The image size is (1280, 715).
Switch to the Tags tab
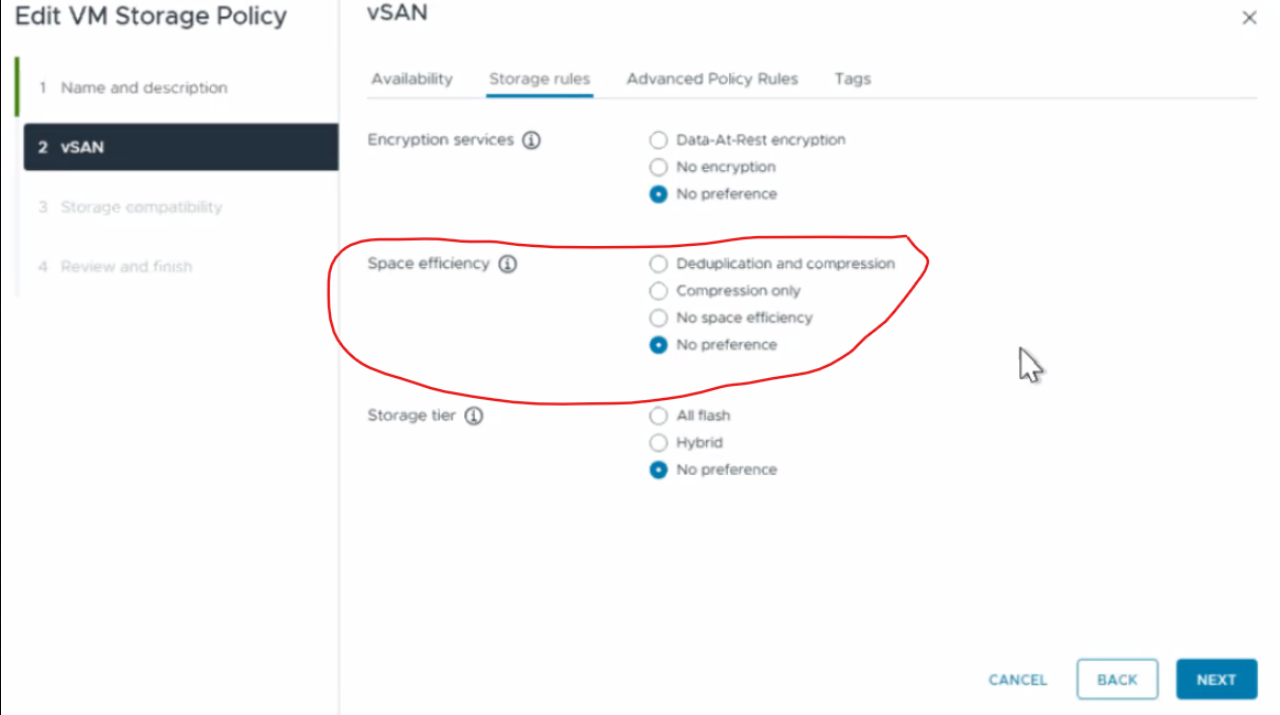click(852, 79)
